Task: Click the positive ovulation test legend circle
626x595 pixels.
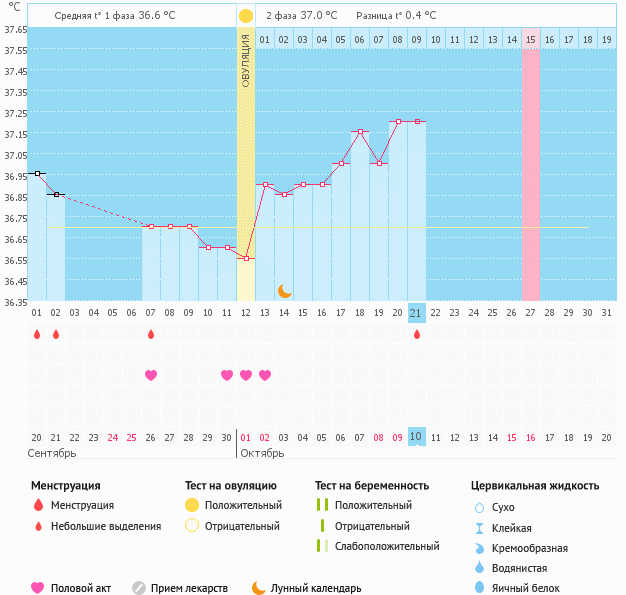Action: (192, 505)
